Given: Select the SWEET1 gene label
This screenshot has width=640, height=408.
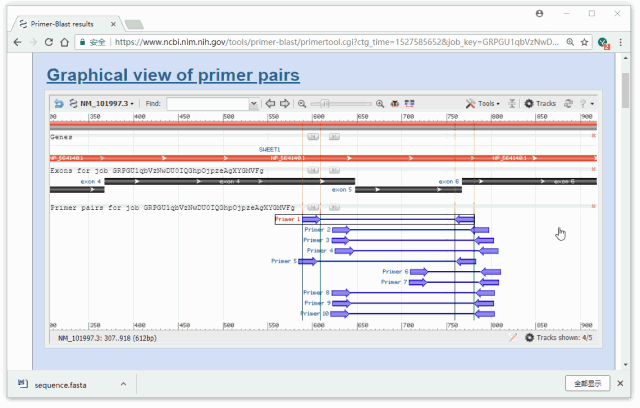Looking at the screenshot, I should [269, 150].
